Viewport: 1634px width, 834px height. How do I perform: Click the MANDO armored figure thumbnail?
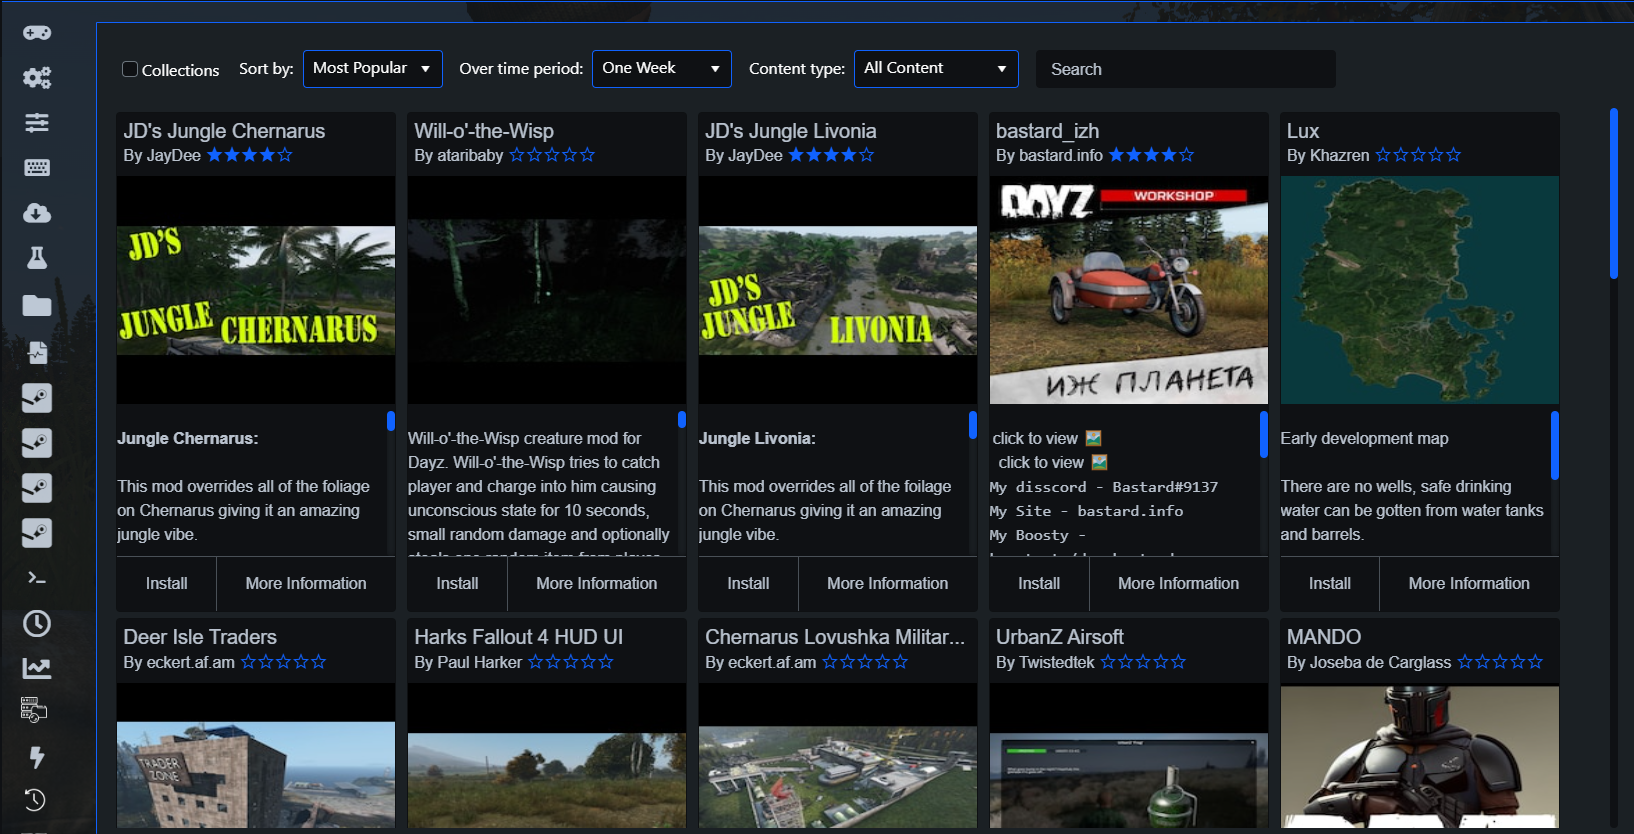pos(1420,757)
